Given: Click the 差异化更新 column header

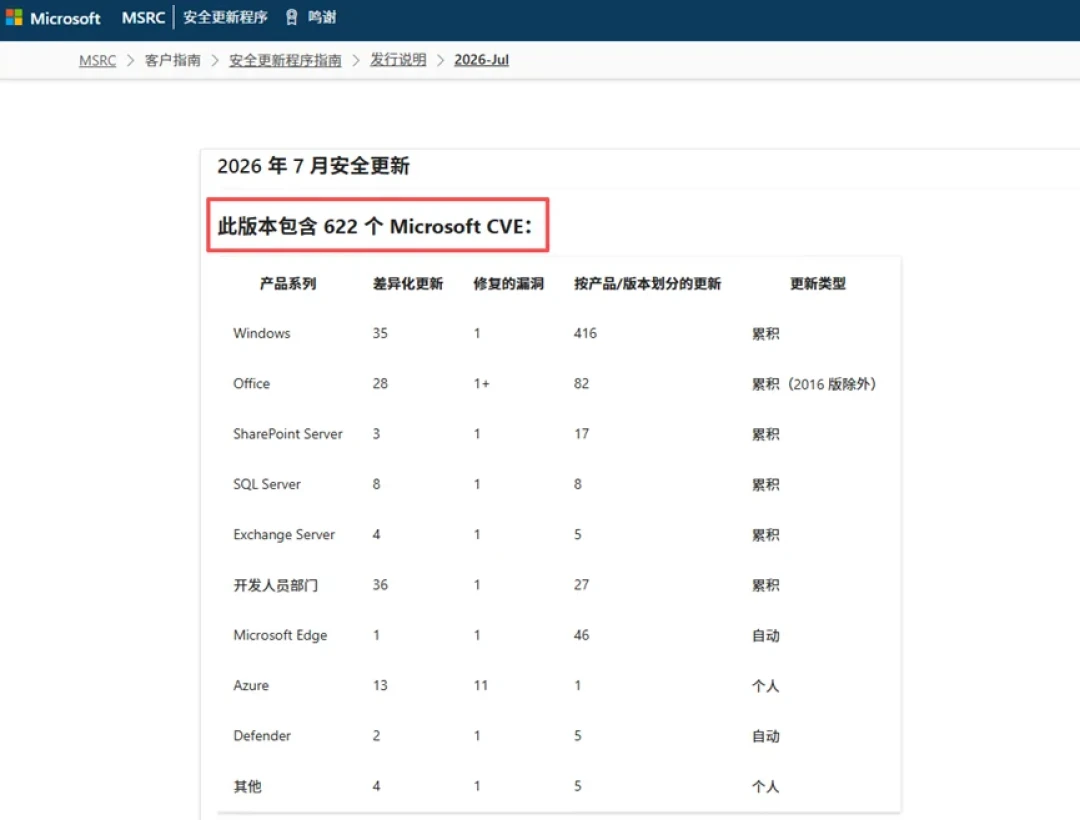Looking at the screenshot, I should pyautogui.click(x=408, y=284).
